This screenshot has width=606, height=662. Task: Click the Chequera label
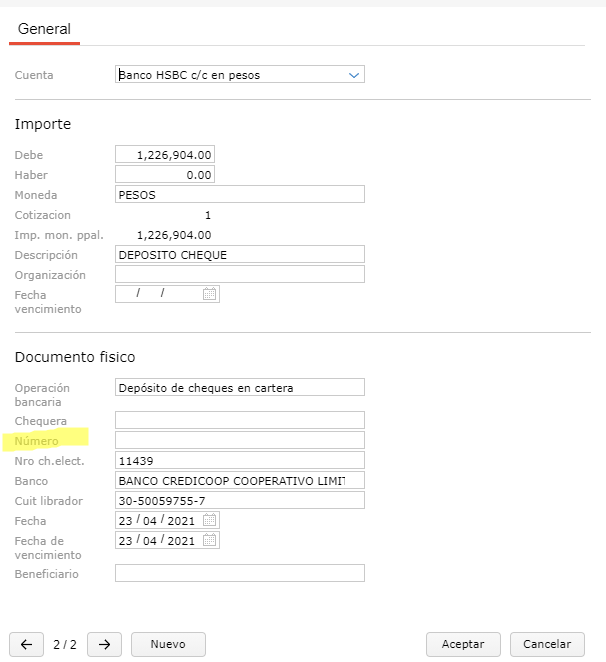click(x=41, y=421)
